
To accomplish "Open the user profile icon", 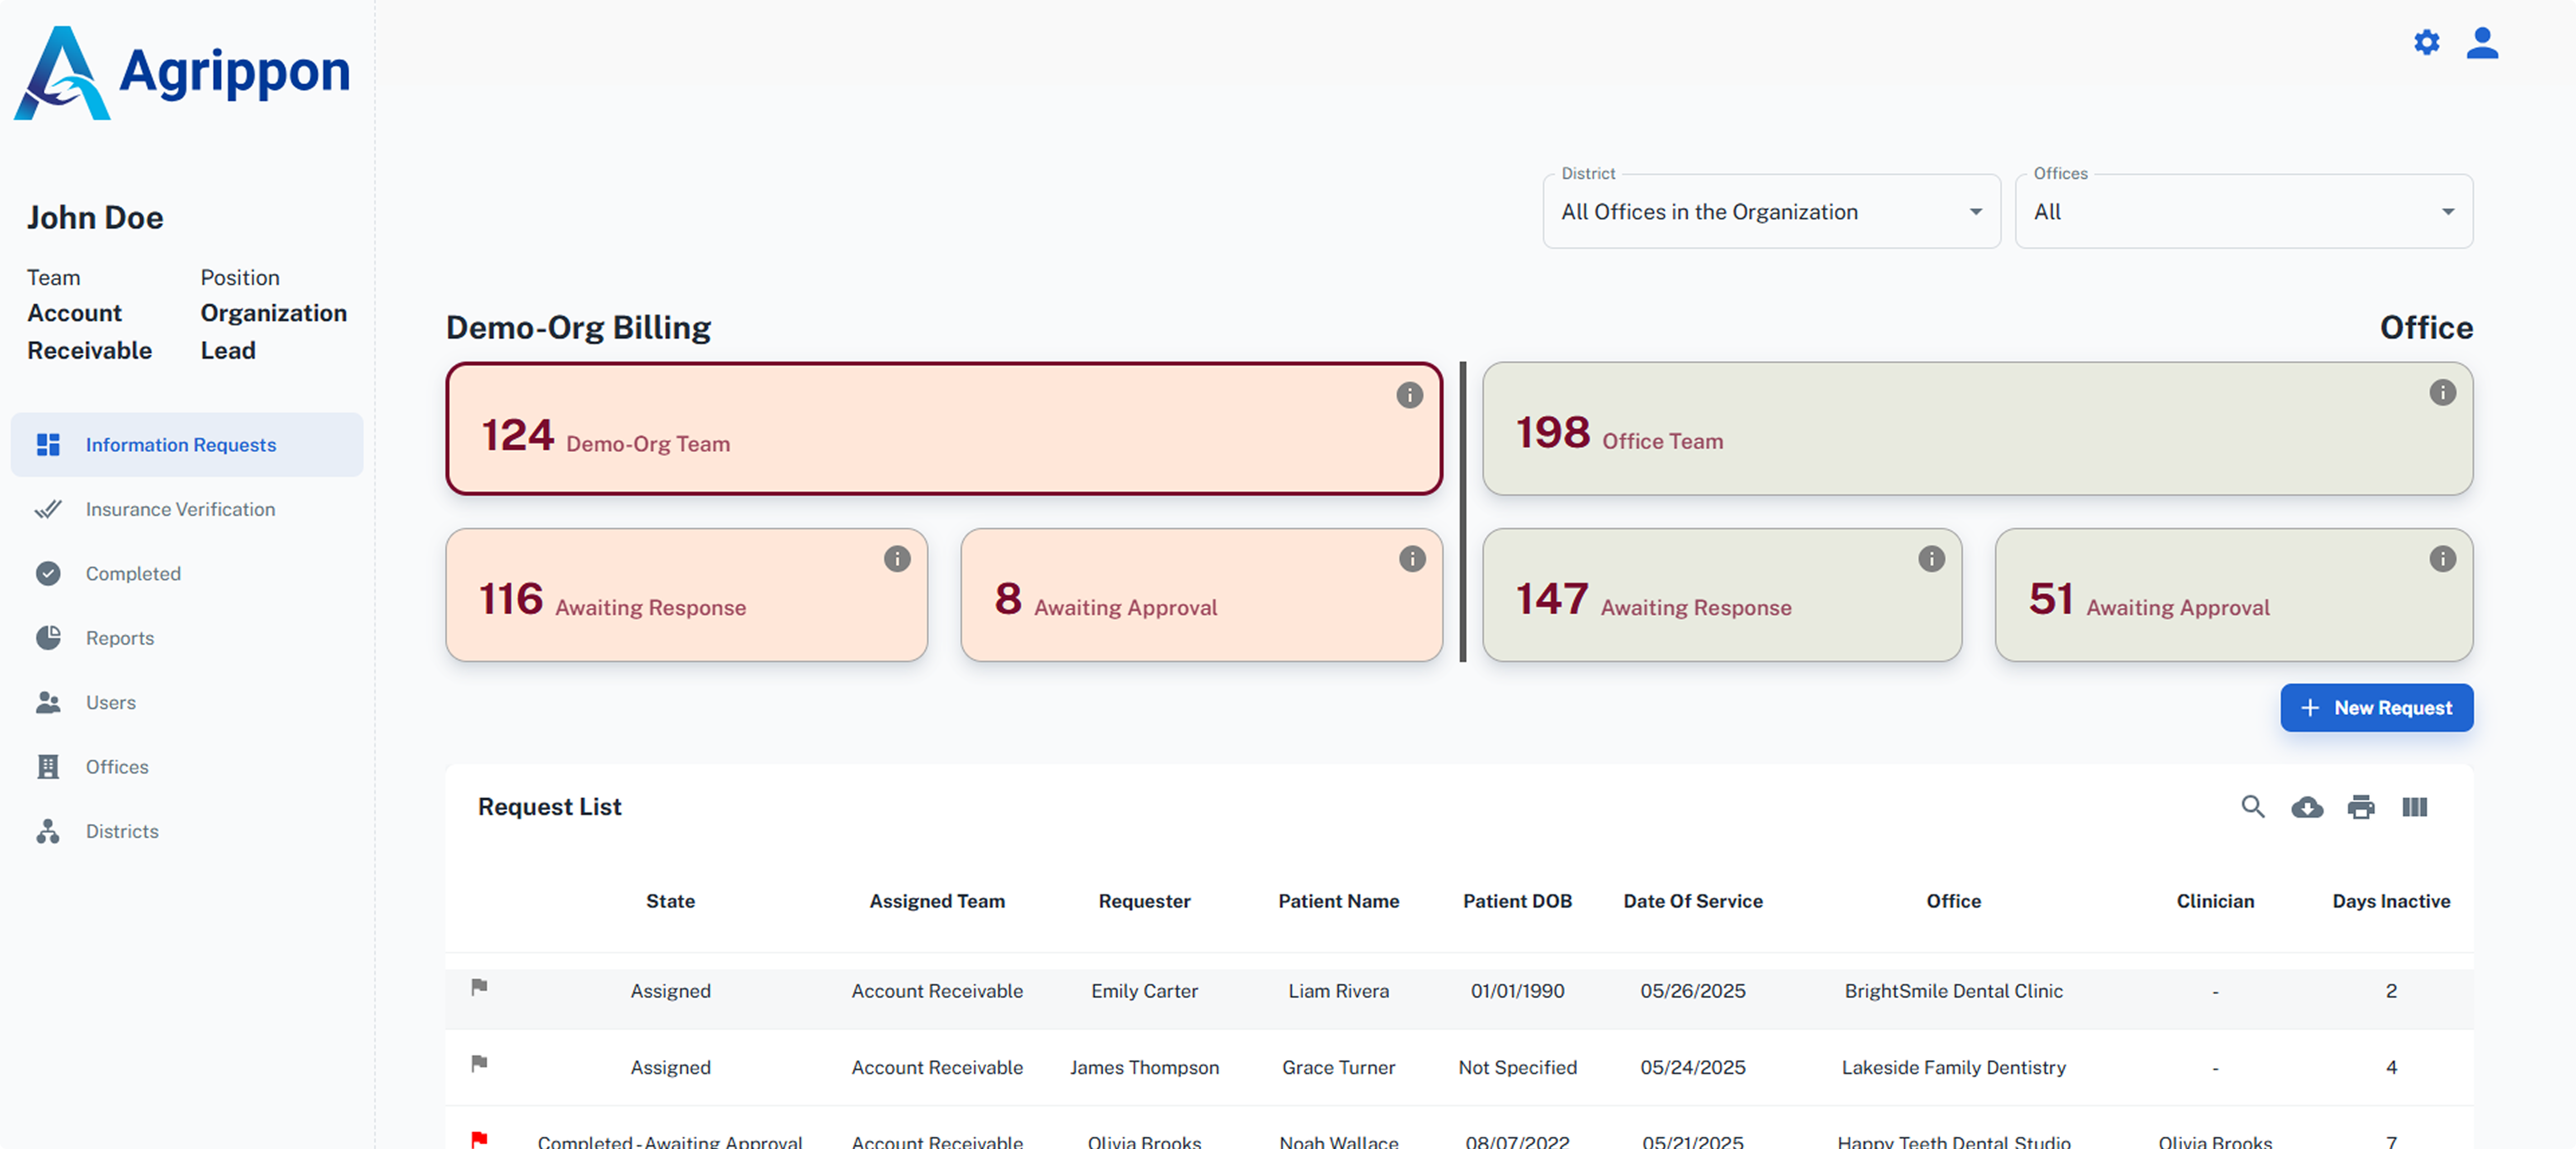I will [2482, 43].
